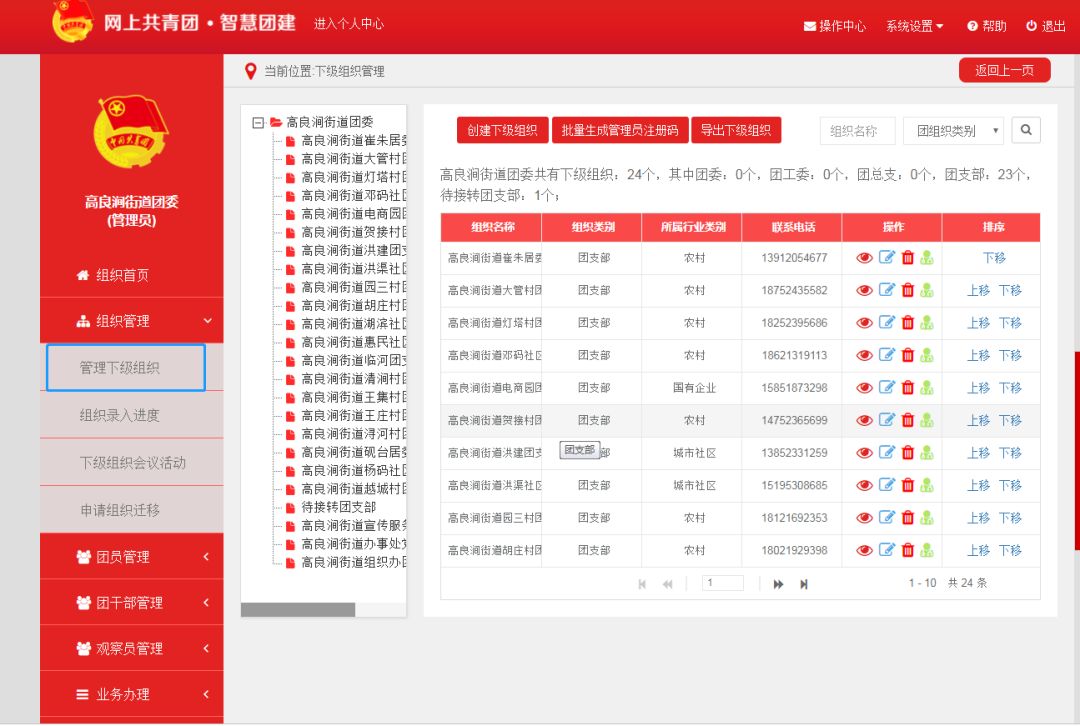This screenshot has width=1080, height=726.
Task: Edit organization with phone 18752435582
Action: (886, 289)
